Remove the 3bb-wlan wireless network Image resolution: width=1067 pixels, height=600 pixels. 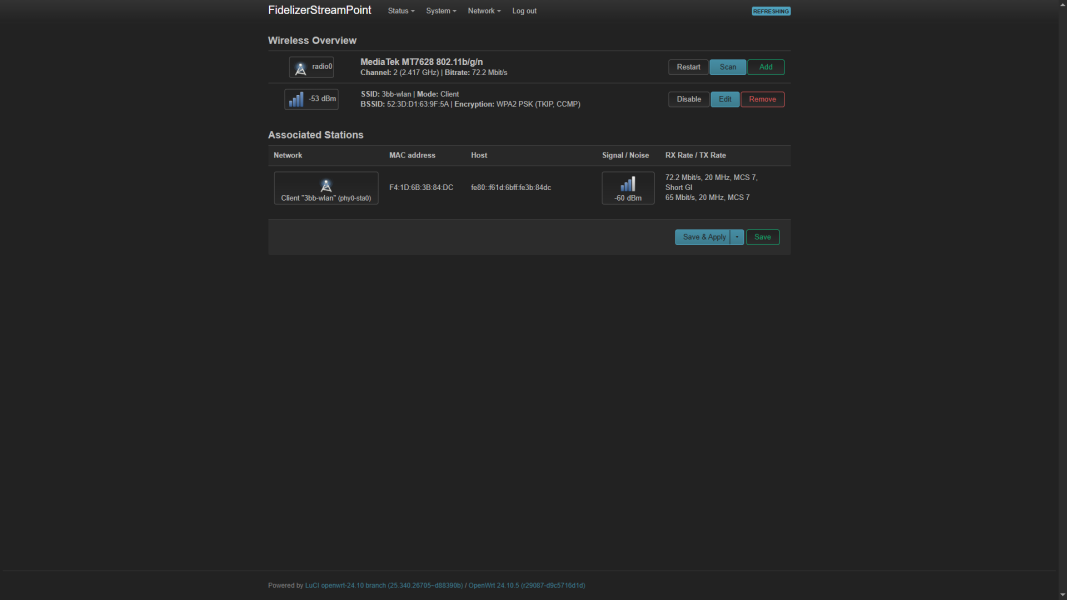click(762, 99)
